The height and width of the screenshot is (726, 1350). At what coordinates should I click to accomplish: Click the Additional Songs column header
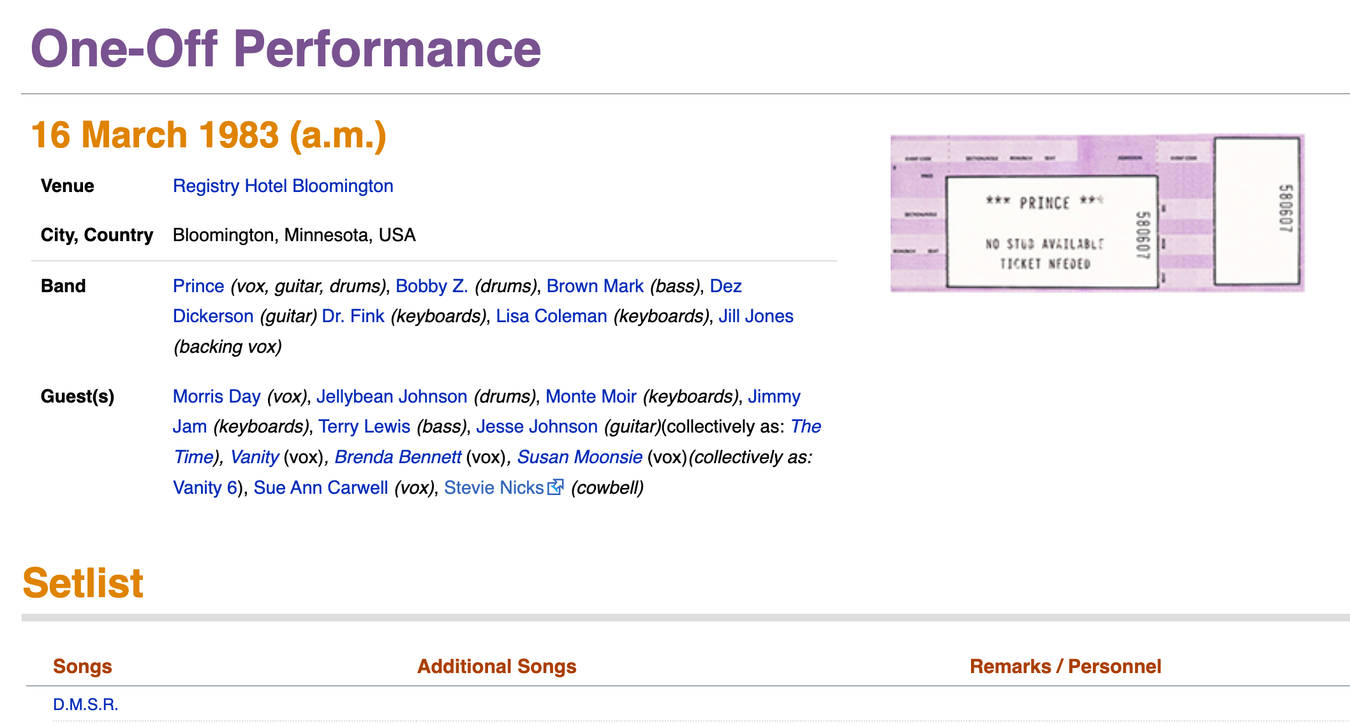pos(497,666)
